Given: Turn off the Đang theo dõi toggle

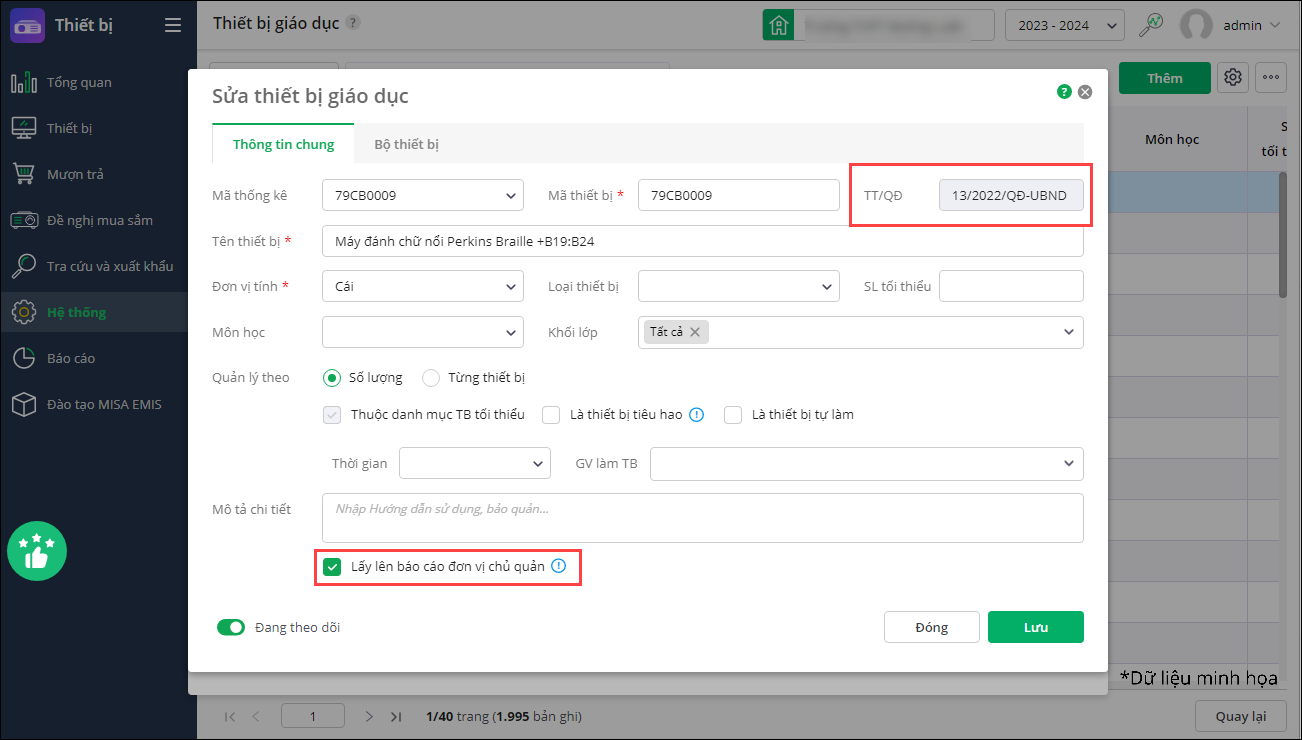Looking at the screenshot, I should 231,628.
